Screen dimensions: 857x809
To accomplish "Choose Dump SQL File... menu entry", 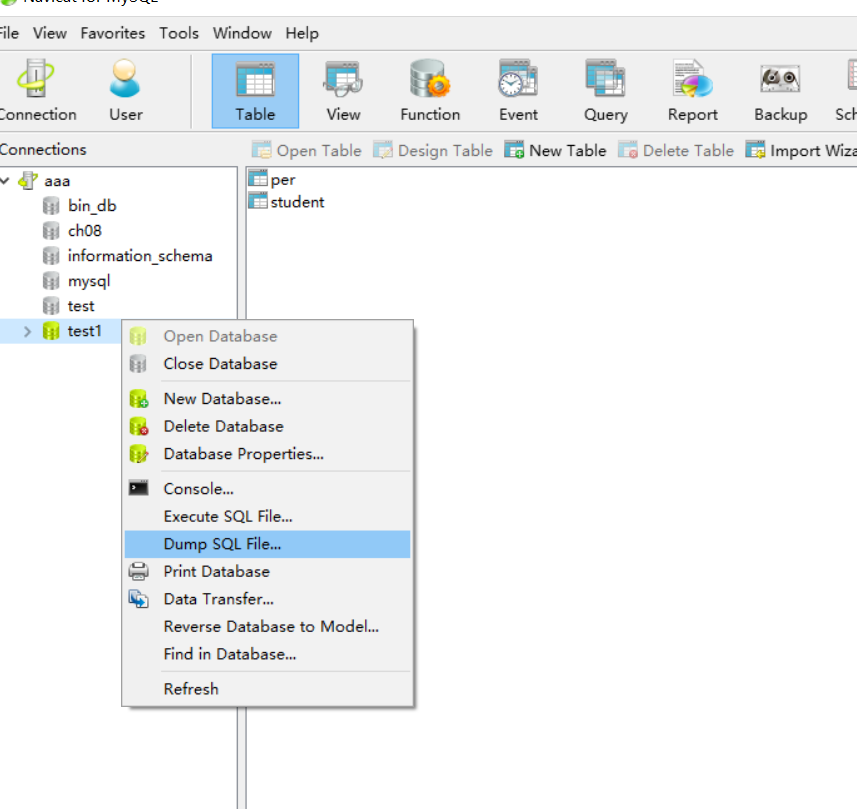I will [x=267, y=544].
